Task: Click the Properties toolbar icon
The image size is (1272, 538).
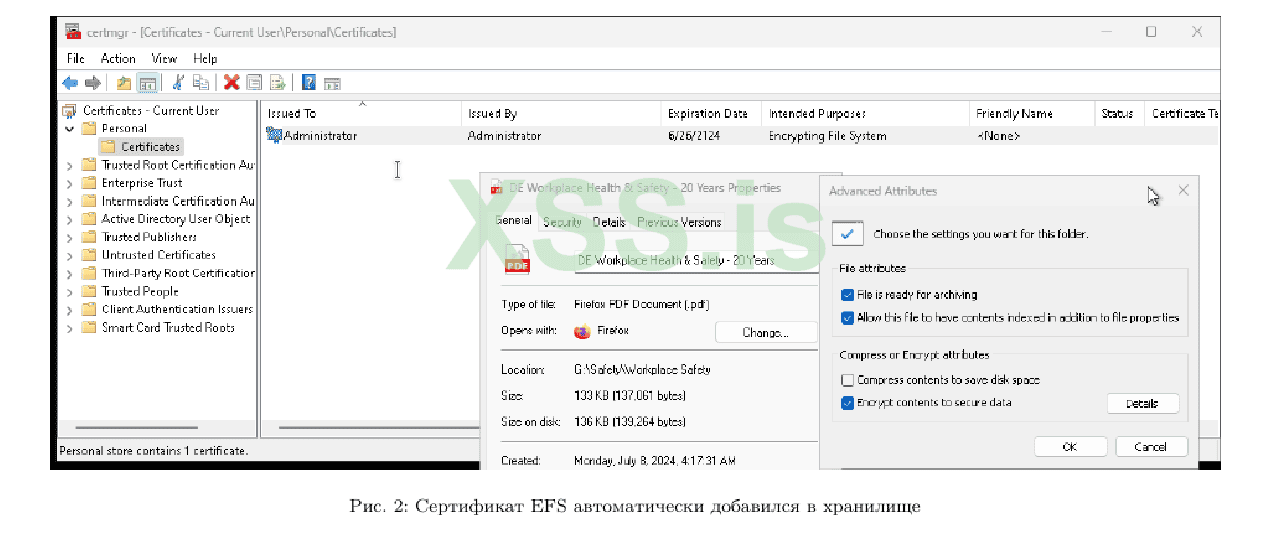Action: pos(254,83)
